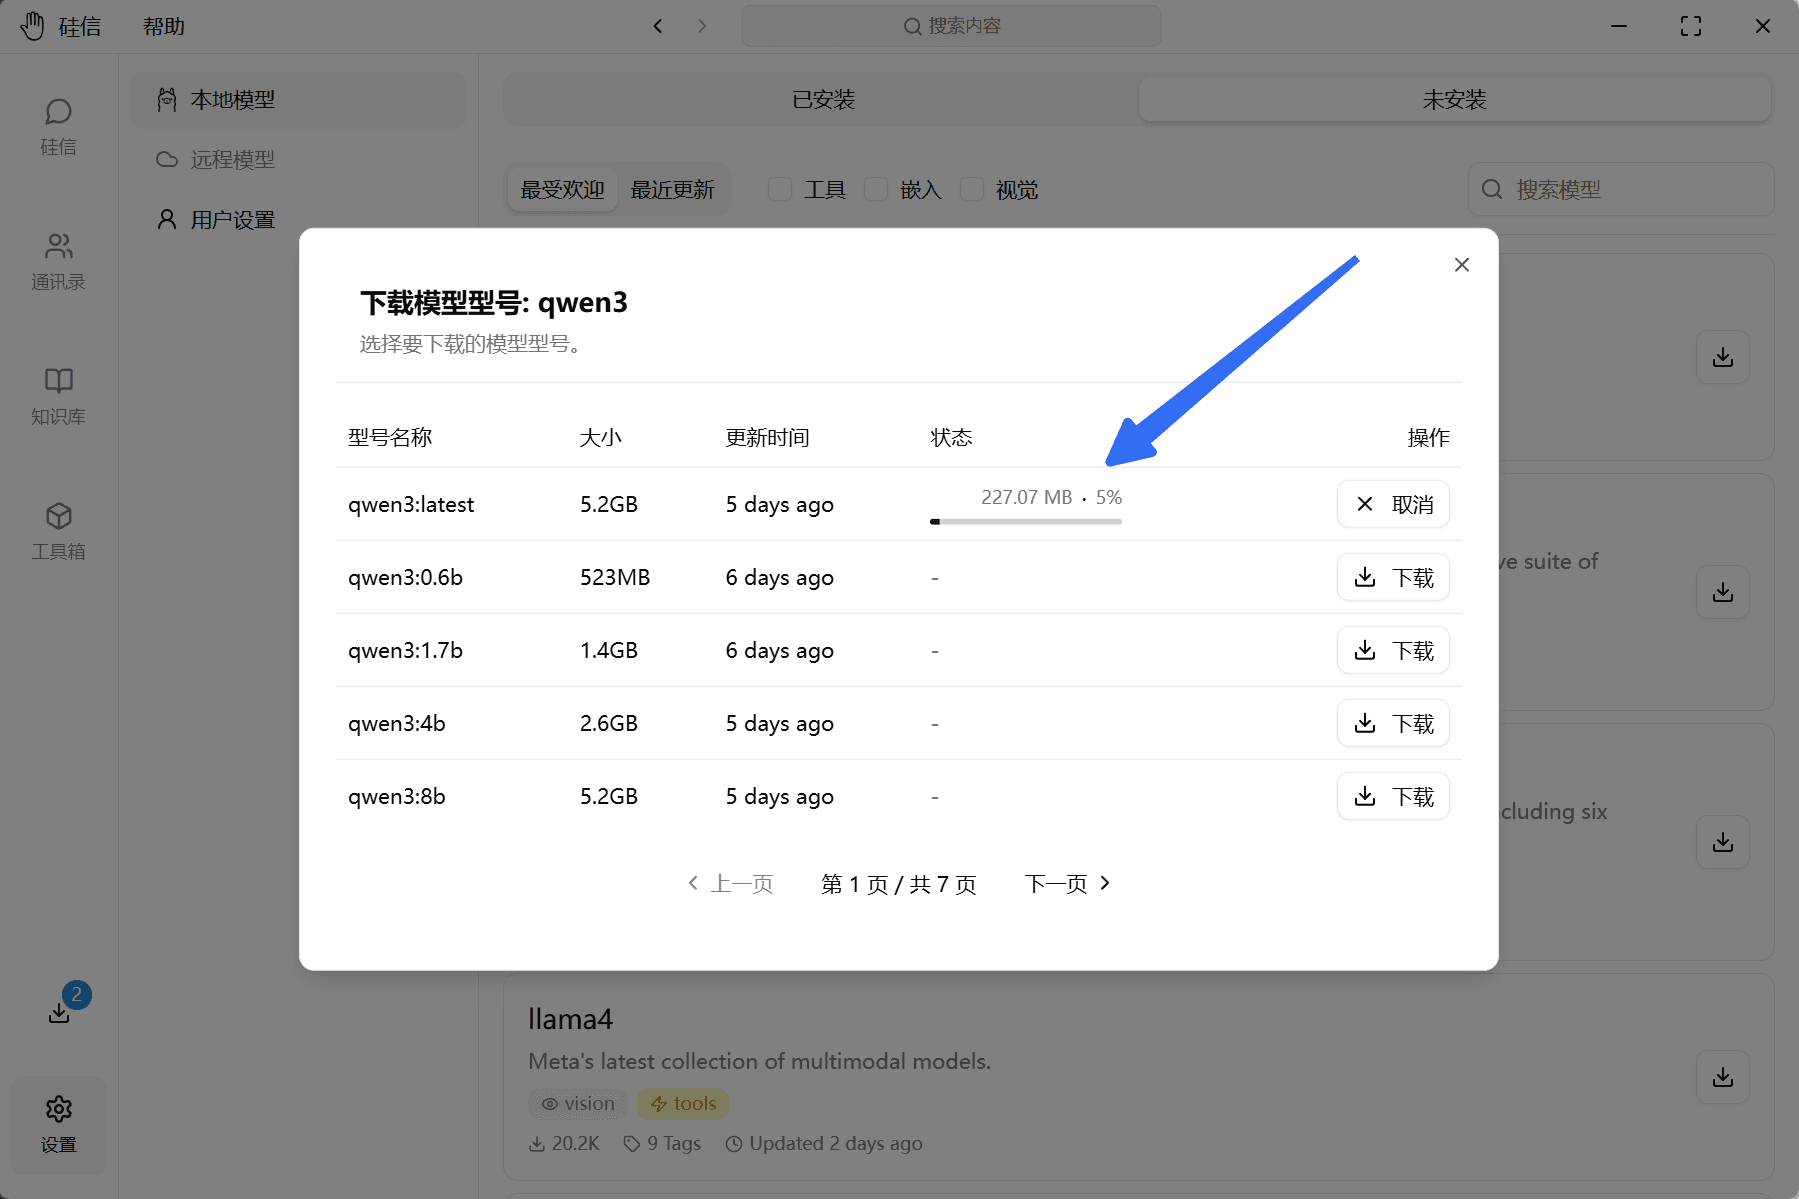Image resolution: width=1799 pixels, height=1199 pixels.
Task: Toggle the 工具 filter checkbox
Action: [780, 190]
